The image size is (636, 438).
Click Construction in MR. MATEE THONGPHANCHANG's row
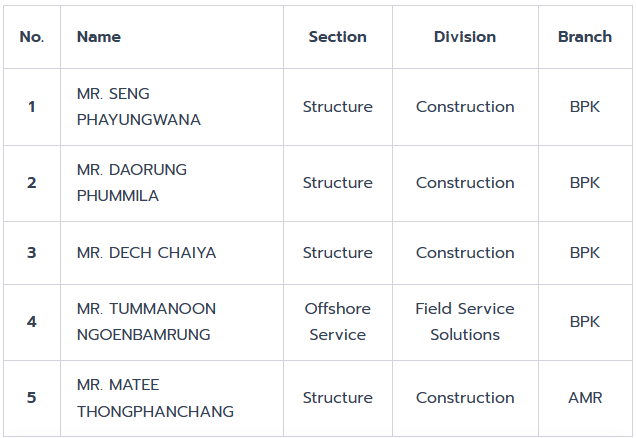pyautogui.click(x=465, y=398)
